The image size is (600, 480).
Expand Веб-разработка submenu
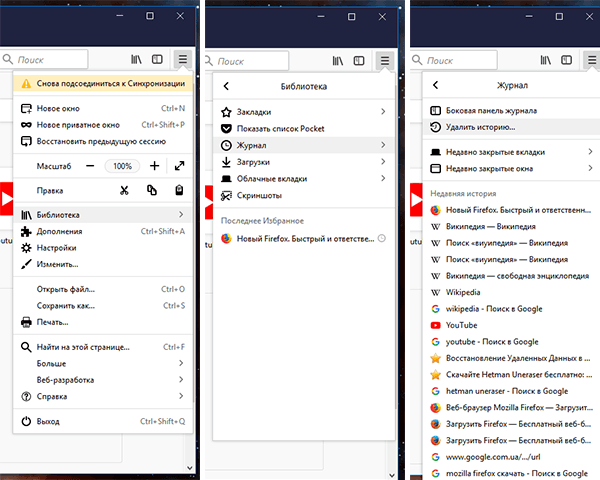[x=103, y=380]
